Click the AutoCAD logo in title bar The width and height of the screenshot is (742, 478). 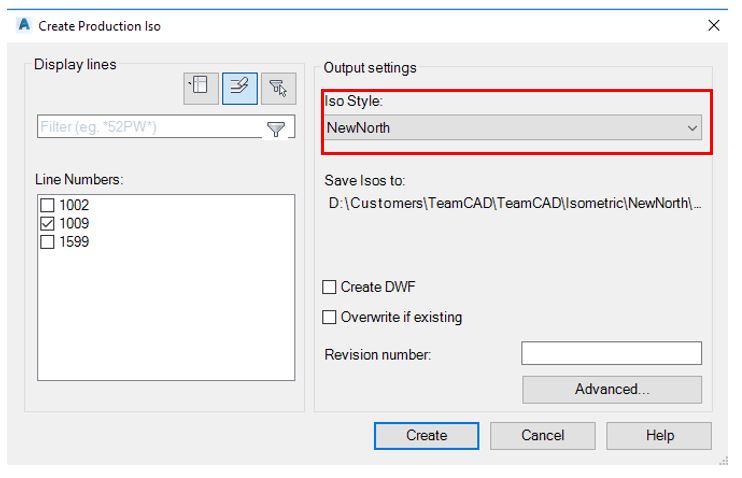pos(24,25)
